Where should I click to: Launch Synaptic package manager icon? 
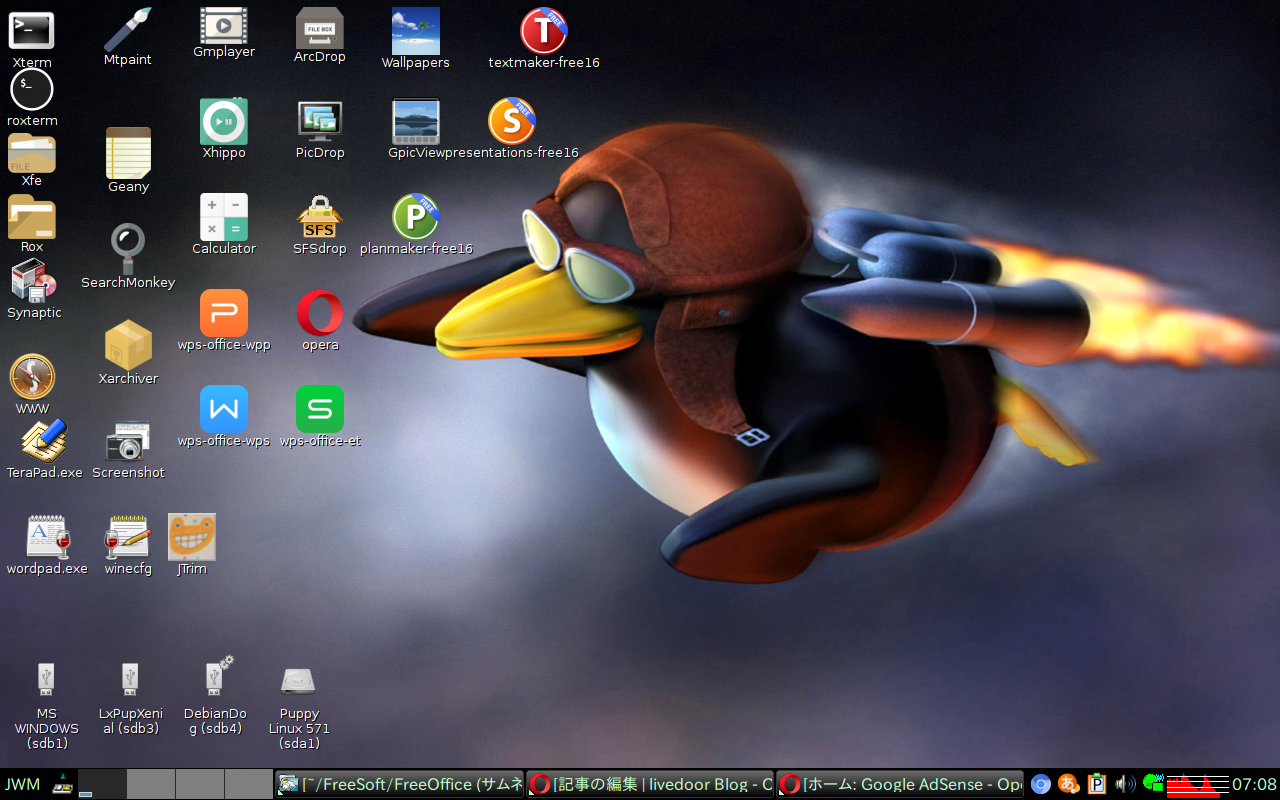coord(33,280)
